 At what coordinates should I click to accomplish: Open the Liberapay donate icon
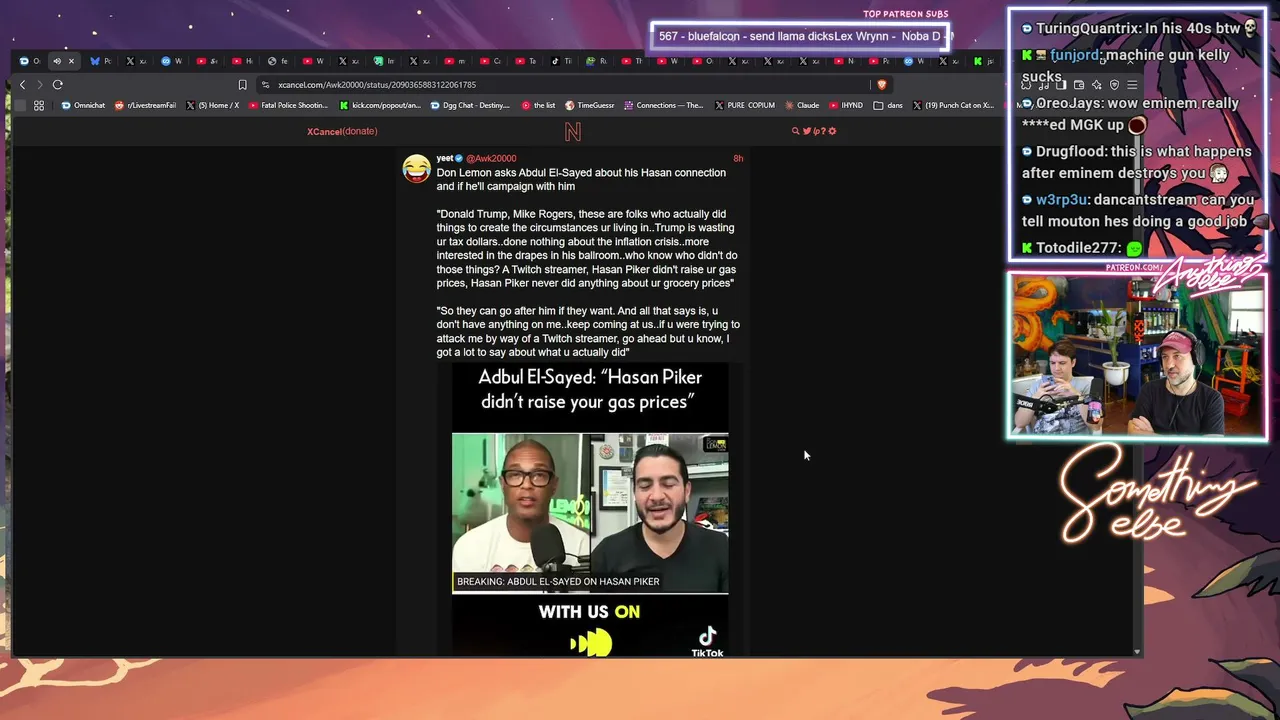pyautogui.click(x=816, y=131)
